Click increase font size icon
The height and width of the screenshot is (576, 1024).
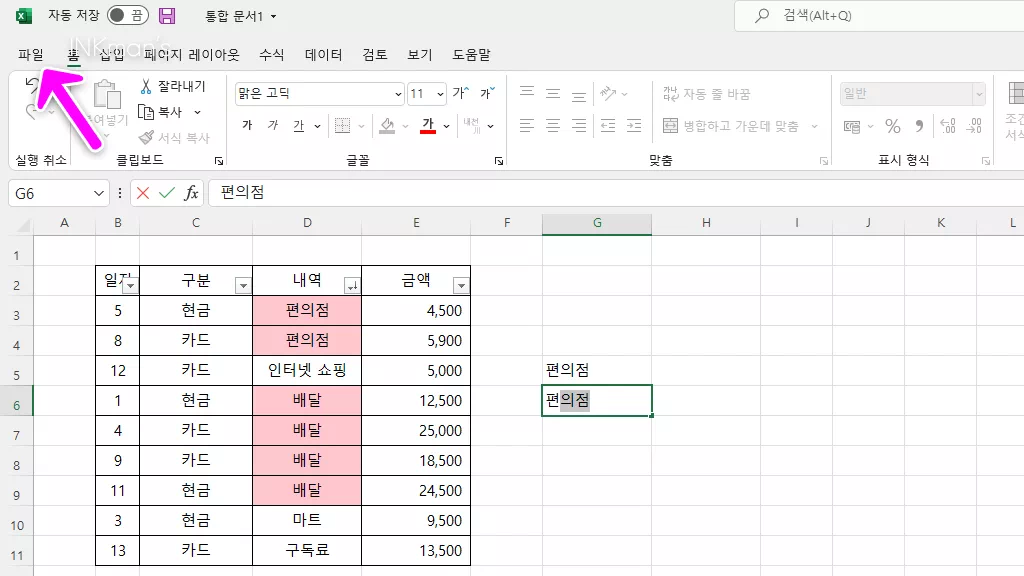point(460,93)
